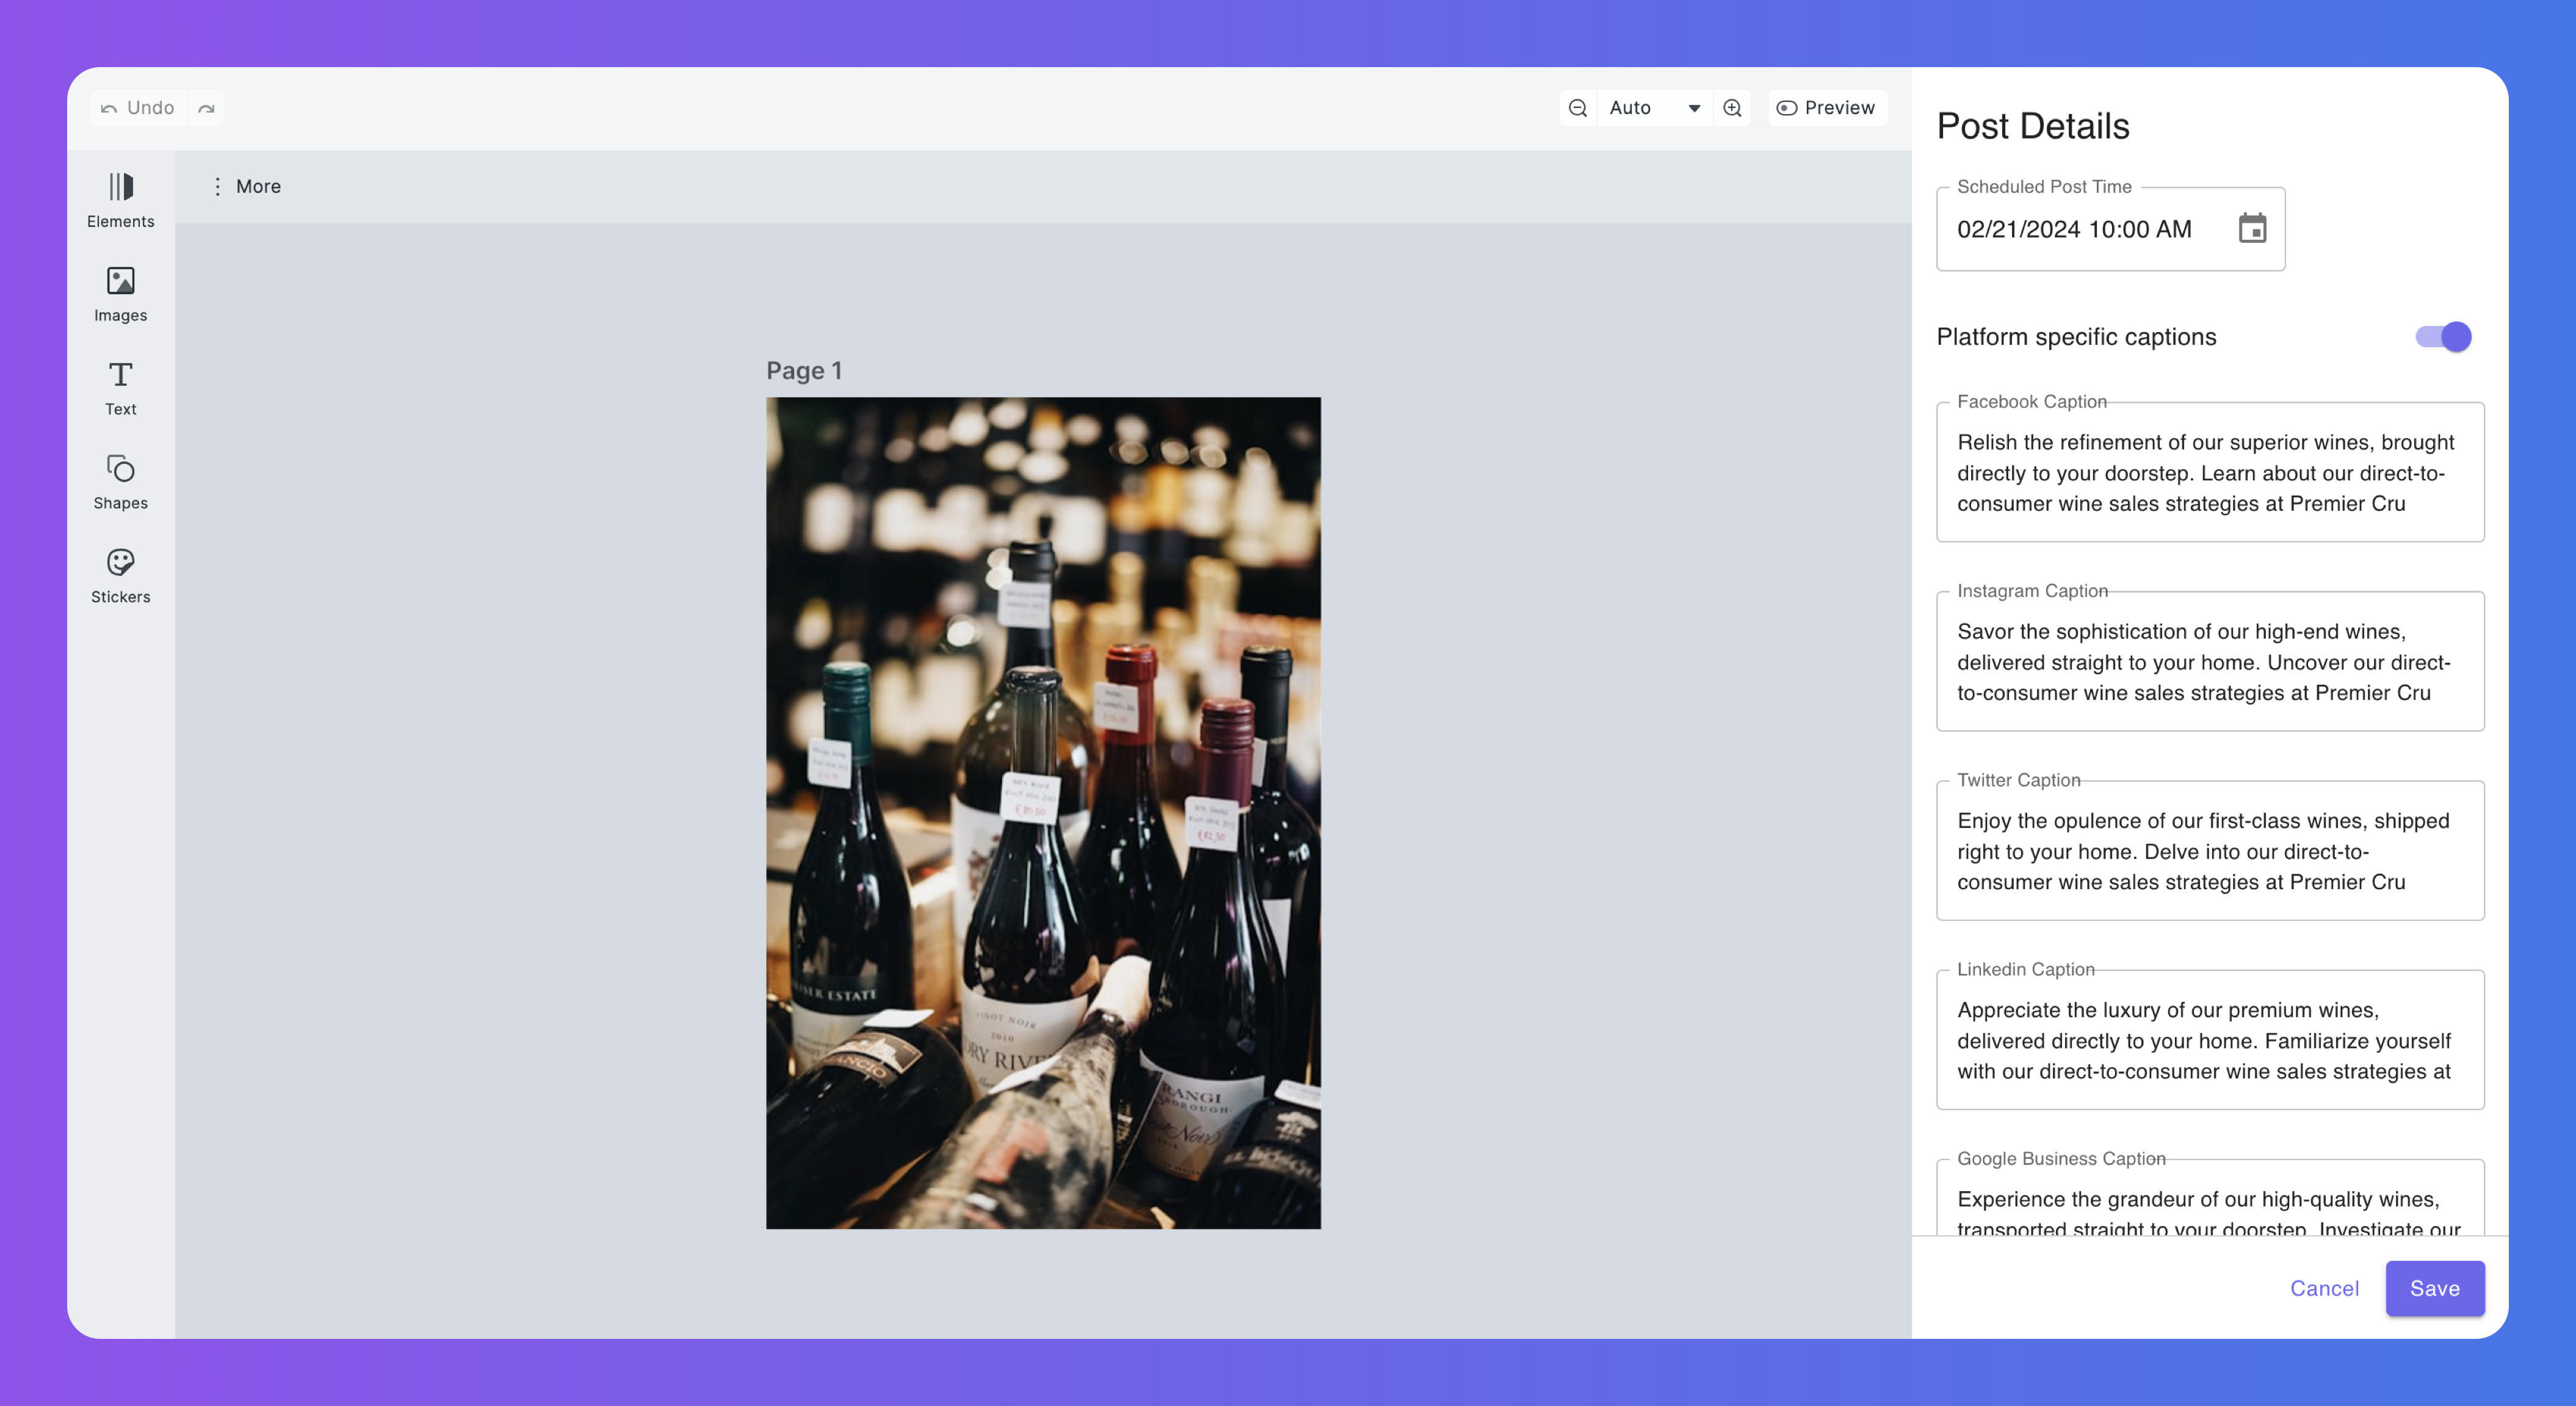This screenshot has height=1406, width=2576.
Task: Select the wine bottles page image
Action: (x=1043, y=812)
